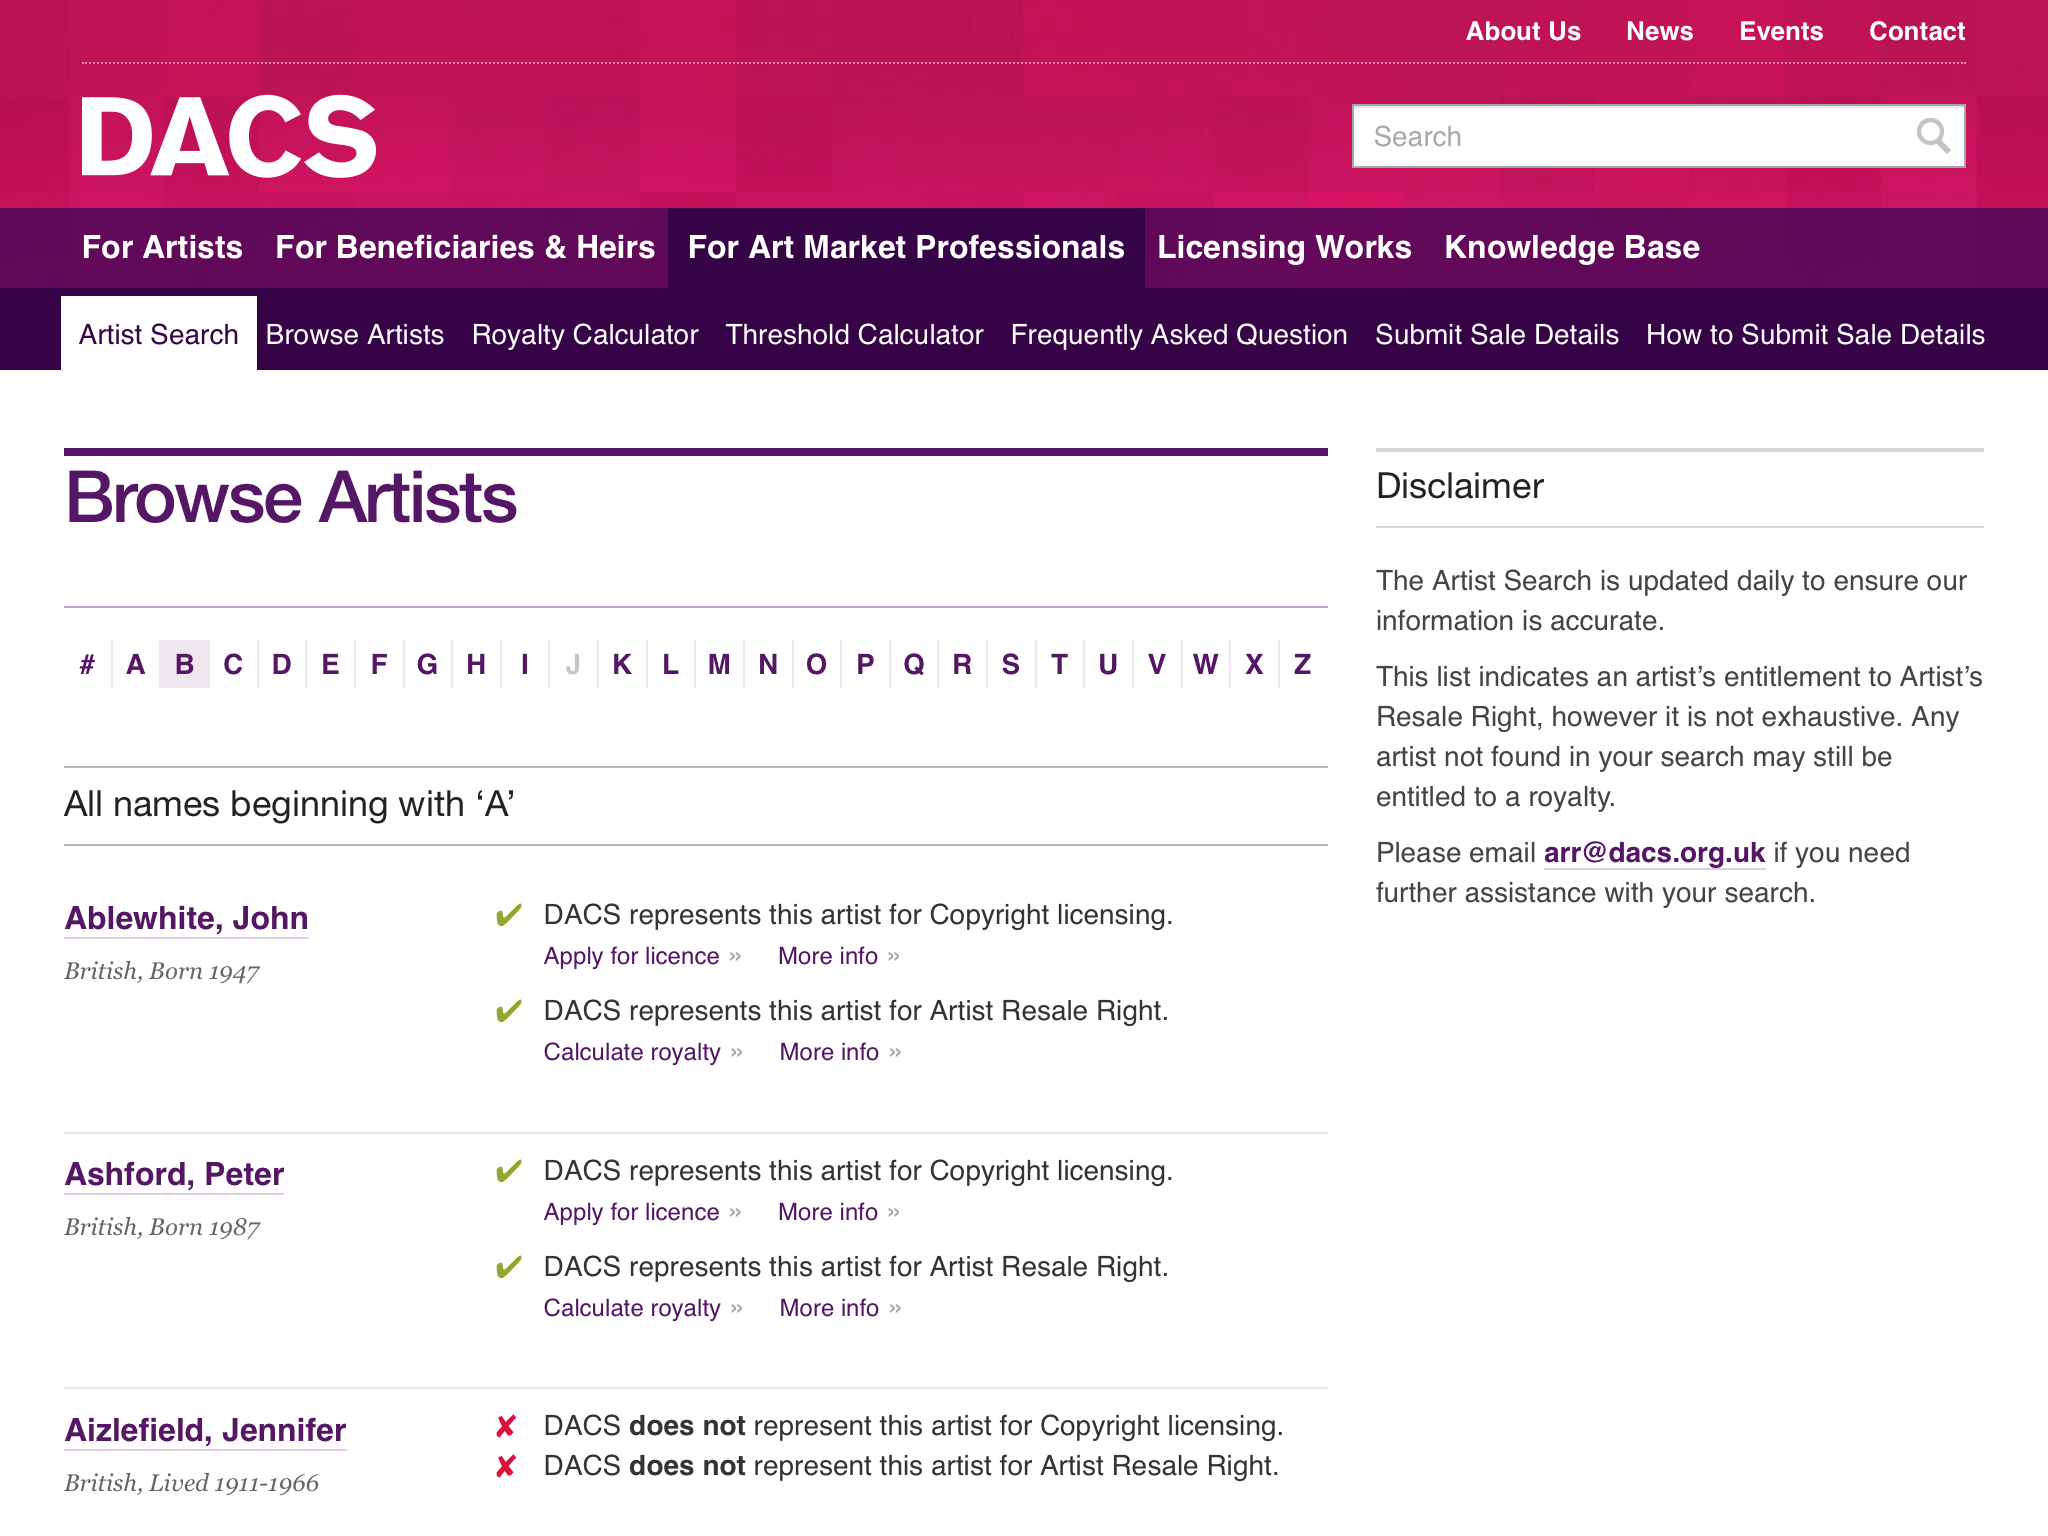Viewport: 2048px width, 1536px height.
Task: Open the About Us page
Action: click(1523, 31)
